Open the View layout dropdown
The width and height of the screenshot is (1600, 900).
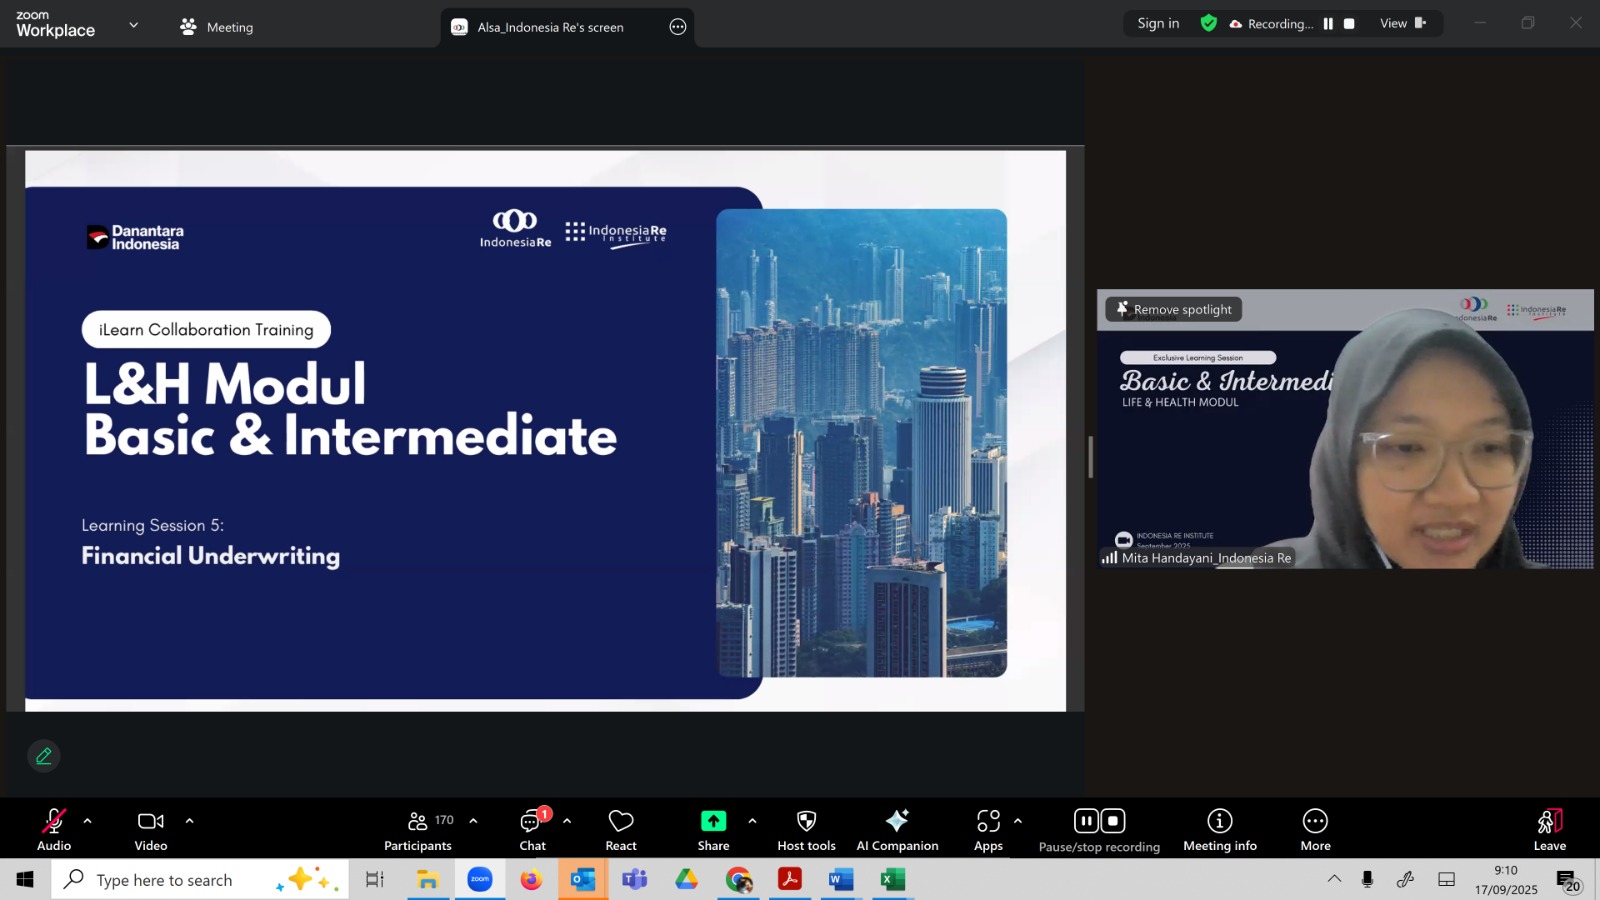click(1403, 24)
